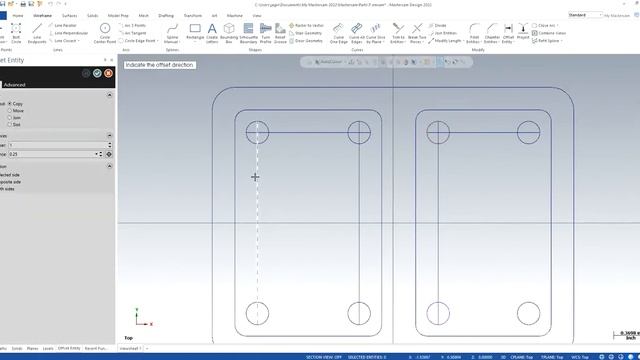Cancel offset with orange X button
640x360 pixels.
[x=108, y=73]
